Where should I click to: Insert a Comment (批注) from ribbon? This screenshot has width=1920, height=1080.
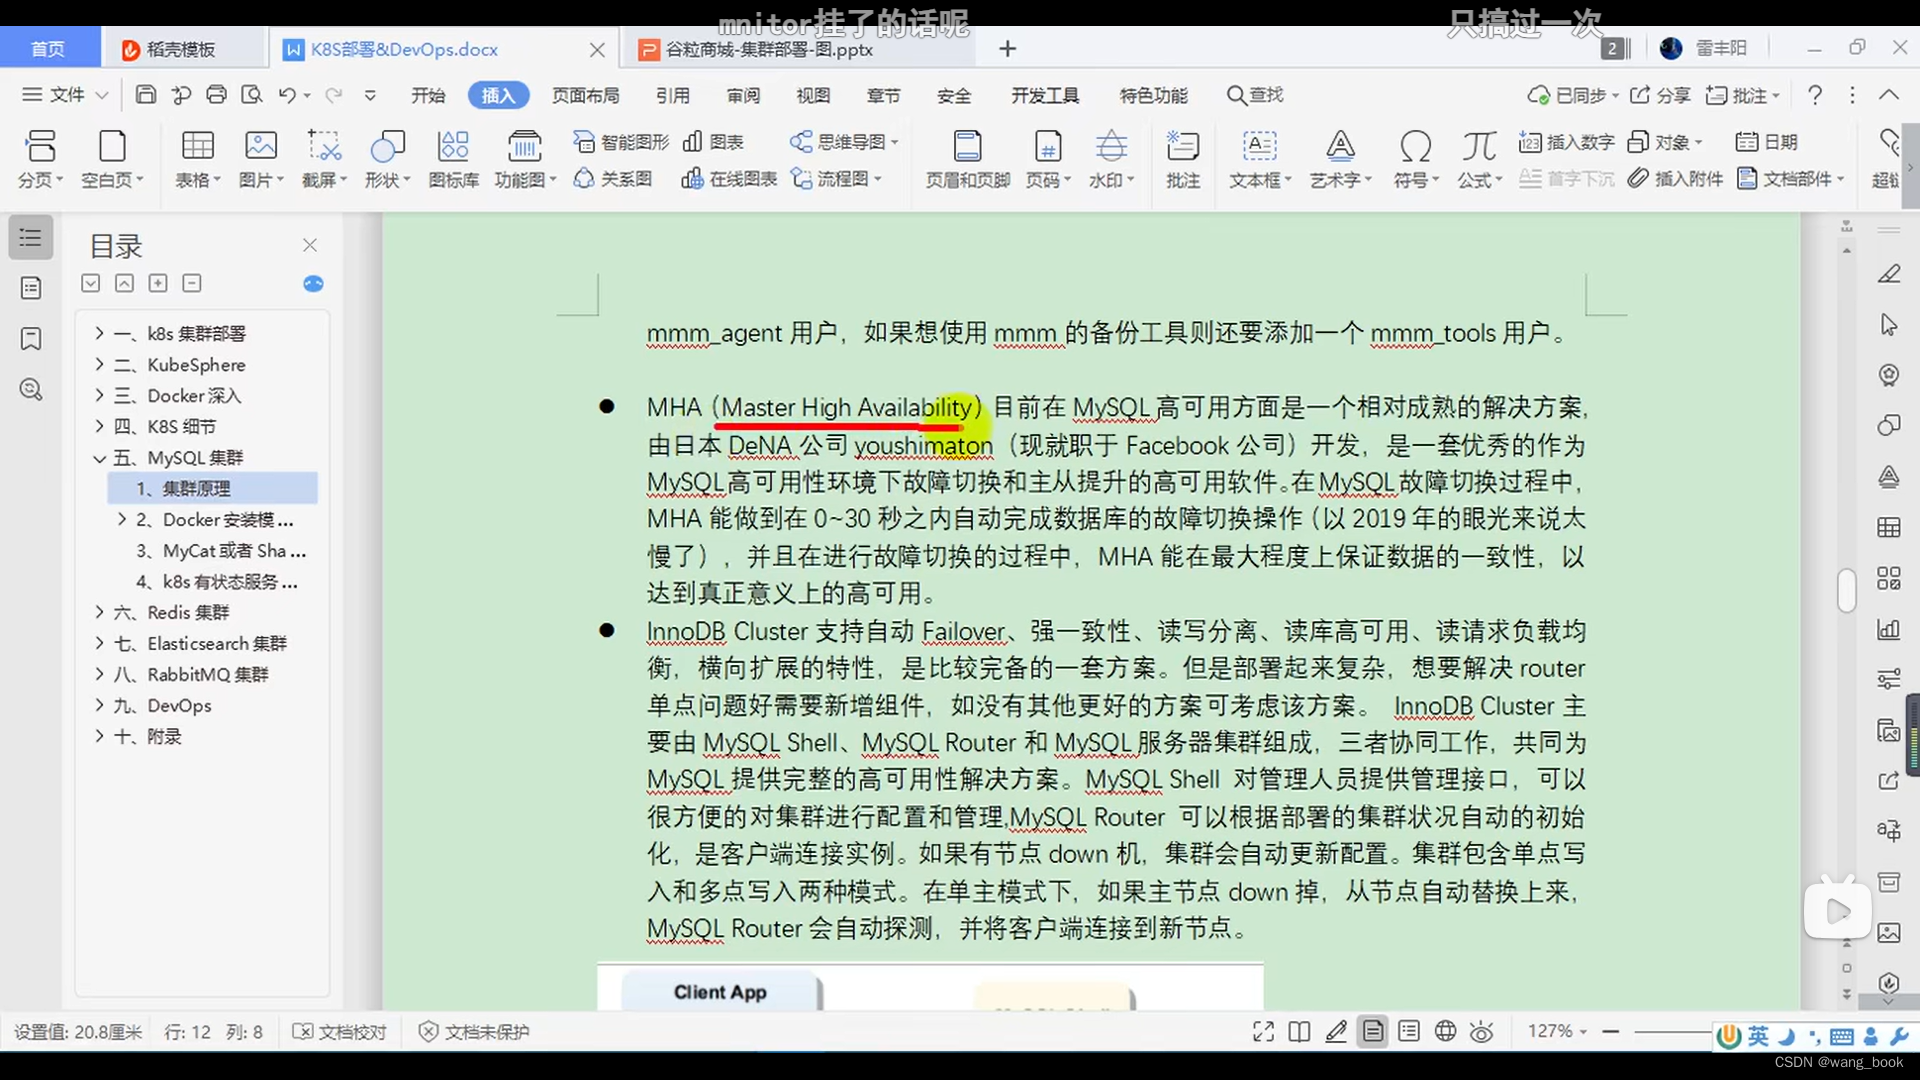pos(1182,158)
